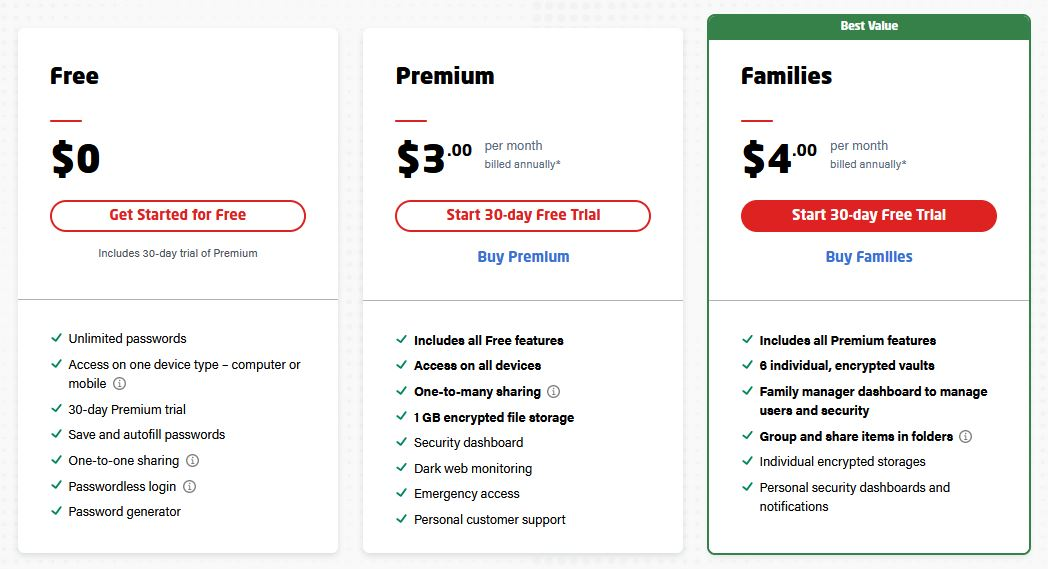Click checkmark next to Dark web monitoring
The image size is (1048, 569).
(402, 468)
